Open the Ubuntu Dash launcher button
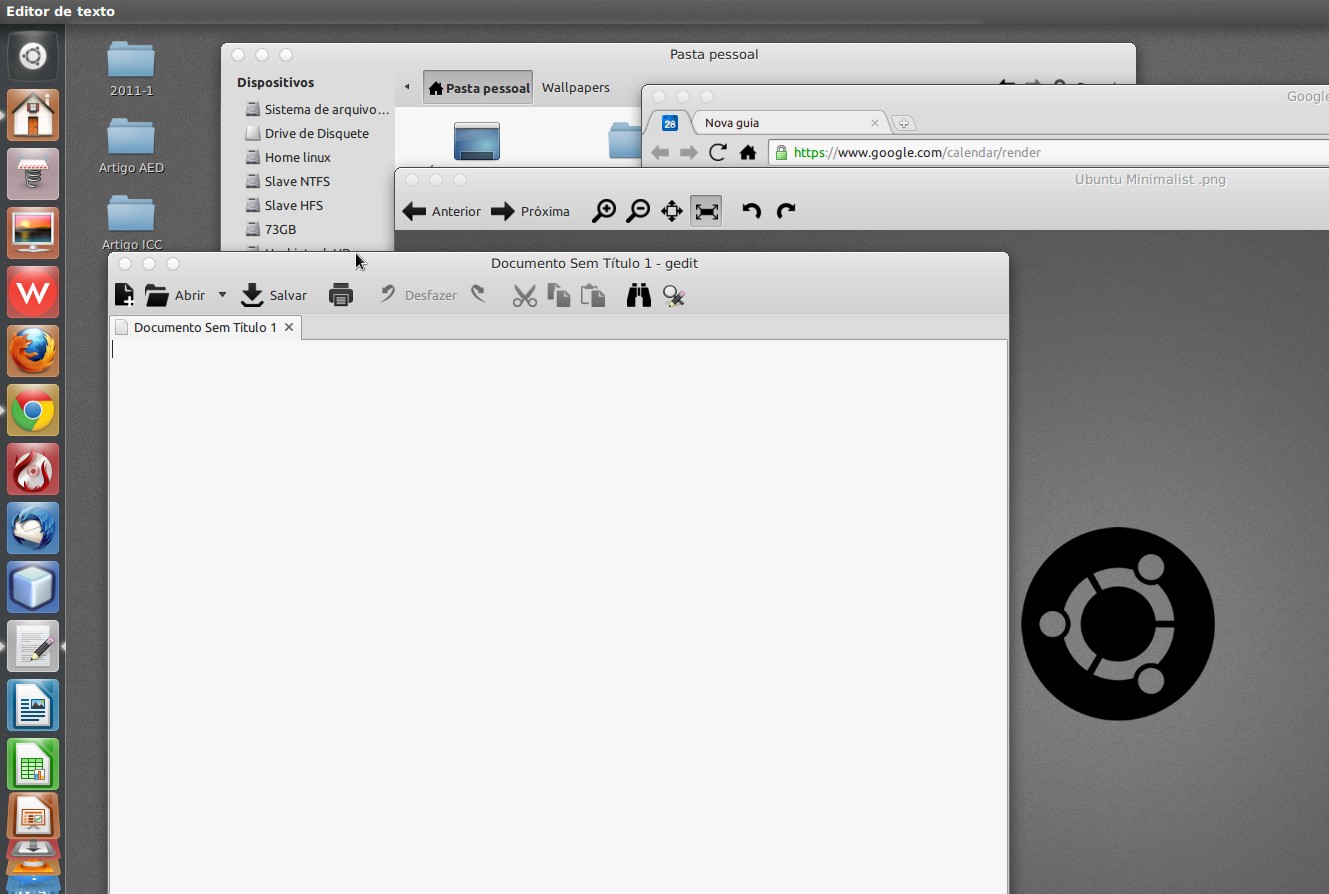Viewport: 1329px width, 894px height. click(33, 55)
